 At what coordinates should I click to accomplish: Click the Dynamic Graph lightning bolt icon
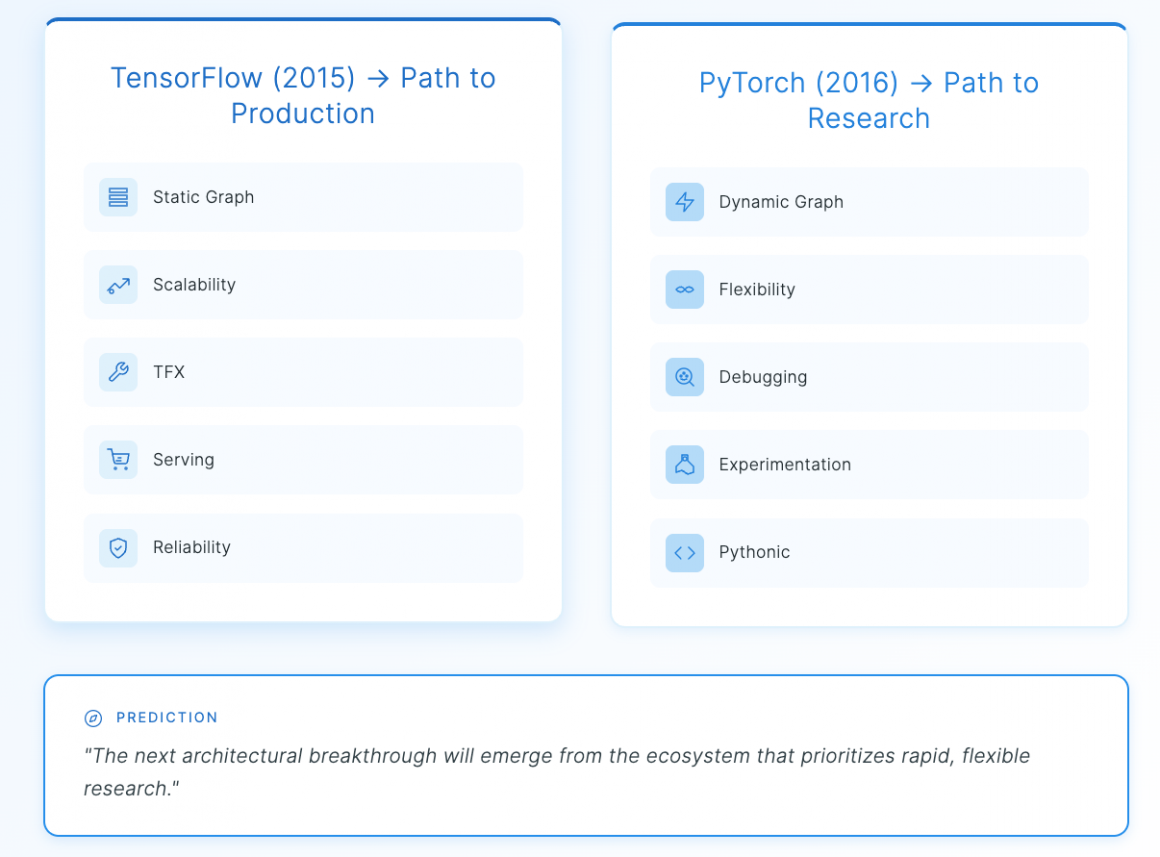pos(685,202)
